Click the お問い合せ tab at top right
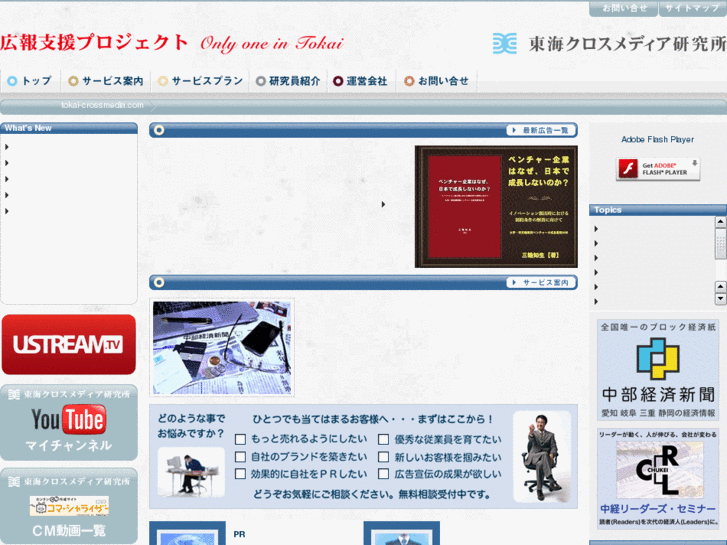Image resolution: width=727 pixels, height=545 pixels. click(x=624, y=8)
